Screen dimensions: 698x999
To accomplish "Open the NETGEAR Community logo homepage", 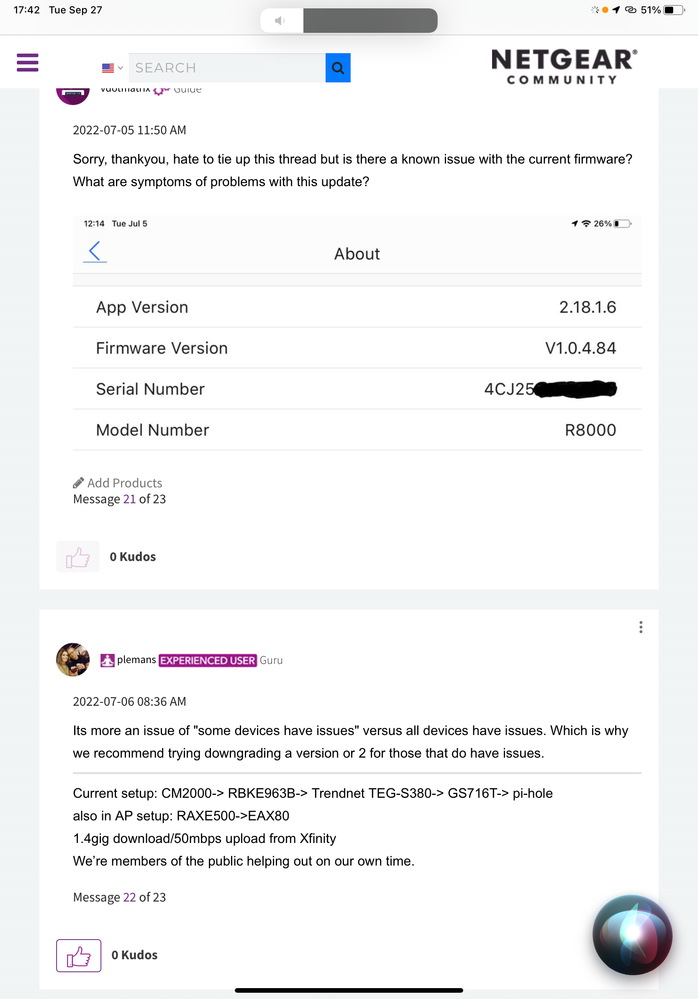I will (564, 66).
